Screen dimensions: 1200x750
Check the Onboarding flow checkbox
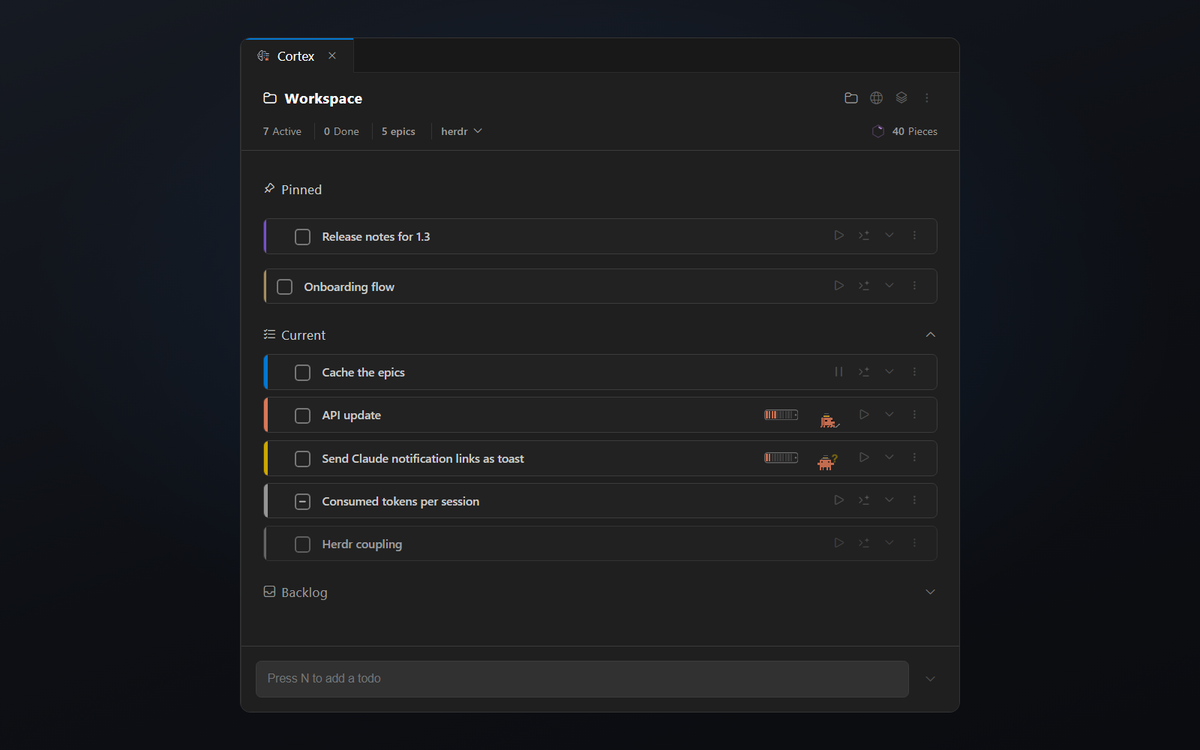[x=285, y=287]
